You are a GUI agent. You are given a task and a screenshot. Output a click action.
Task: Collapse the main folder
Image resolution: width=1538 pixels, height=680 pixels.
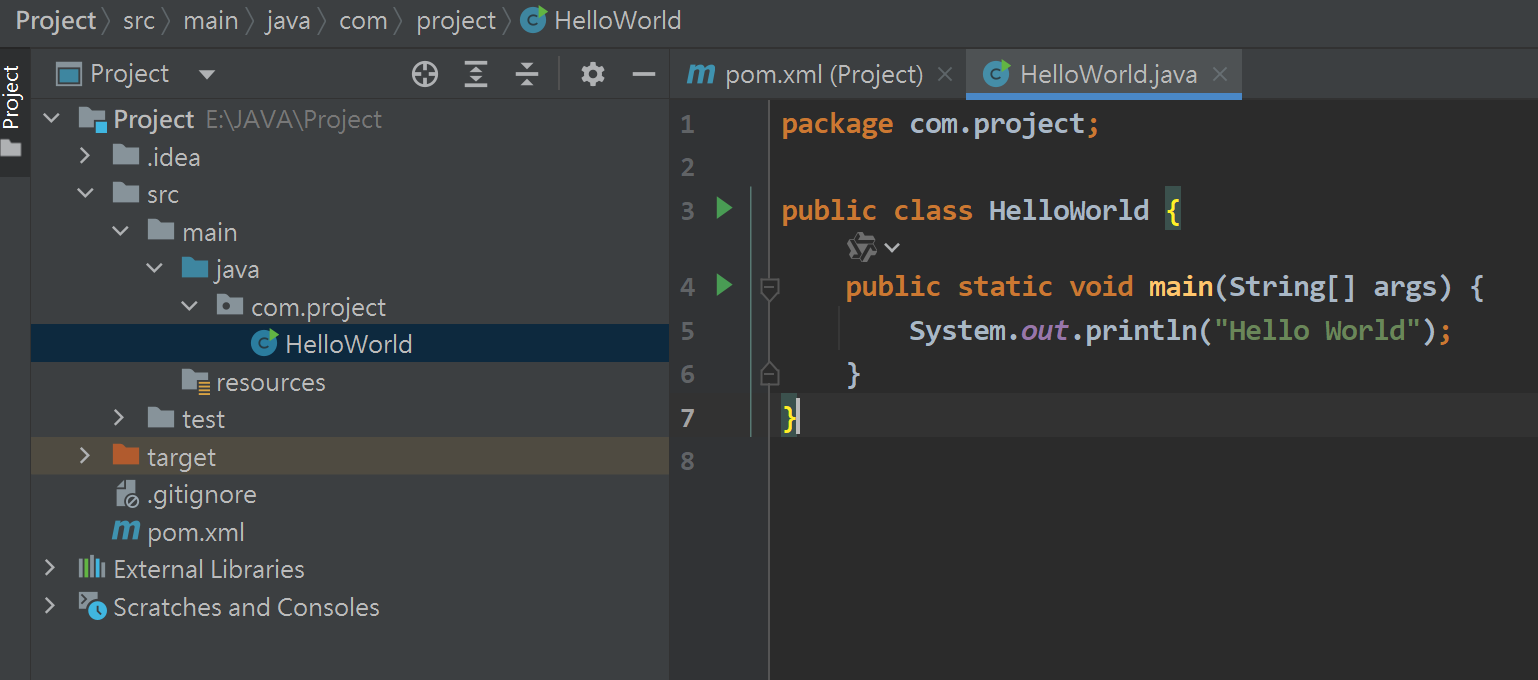120,231
